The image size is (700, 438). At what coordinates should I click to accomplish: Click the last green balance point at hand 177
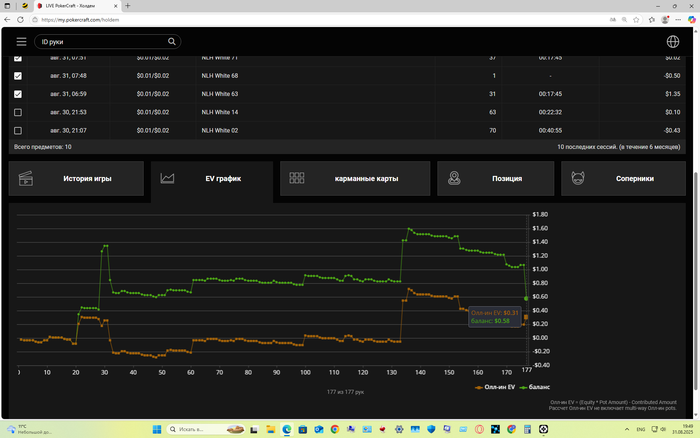[526, 298]
